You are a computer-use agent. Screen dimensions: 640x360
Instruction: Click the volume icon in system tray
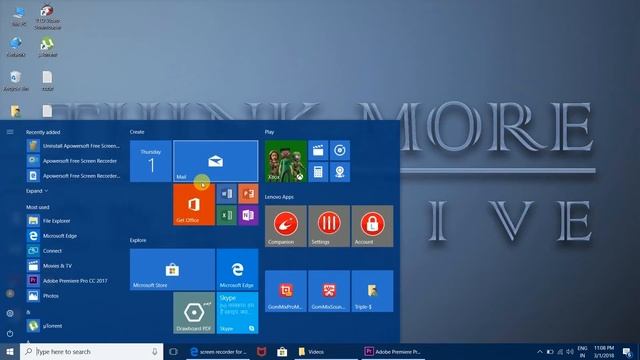click(570, 352)
